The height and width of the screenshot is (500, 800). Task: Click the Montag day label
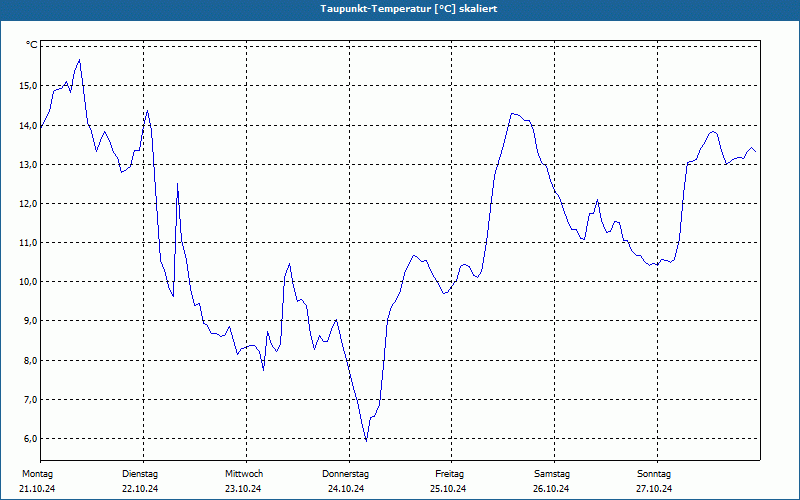coord(37,474)
